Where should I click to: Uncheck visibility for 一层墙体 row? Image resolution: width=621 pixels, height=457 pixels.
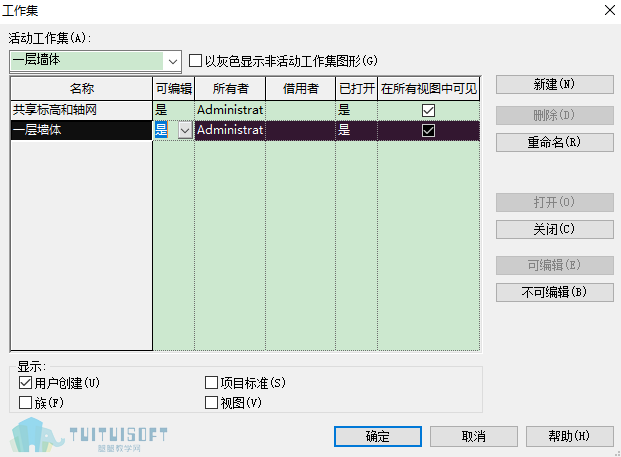(x=428, y=130)
